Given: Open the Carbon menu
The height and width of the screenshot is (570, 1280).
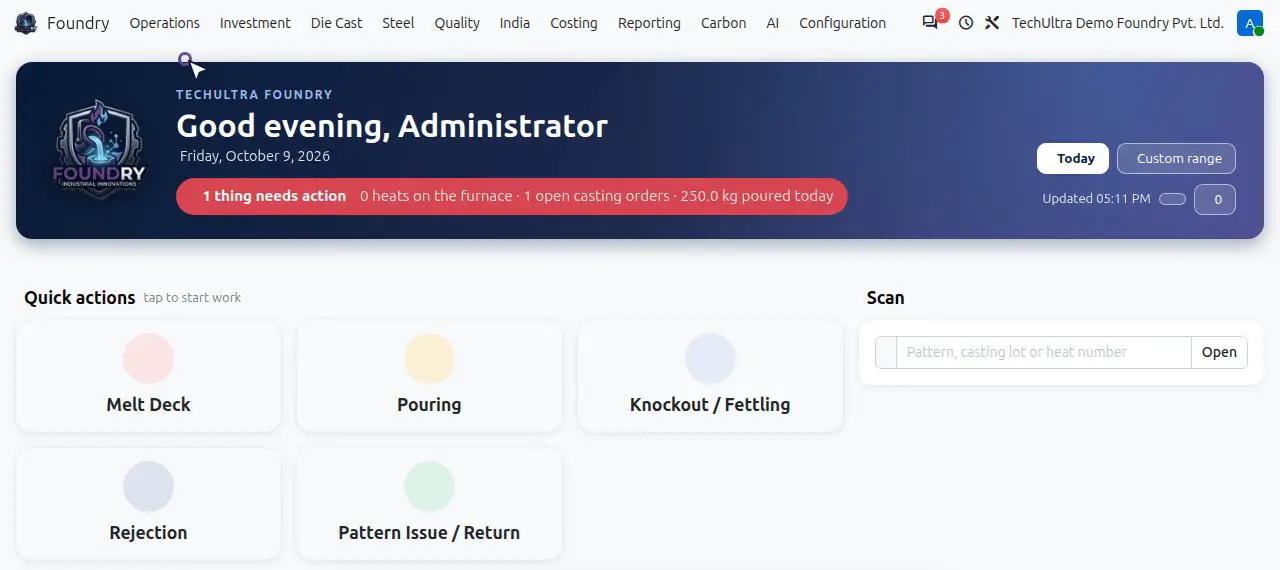Looking at the screenshot, I should 724,22.
